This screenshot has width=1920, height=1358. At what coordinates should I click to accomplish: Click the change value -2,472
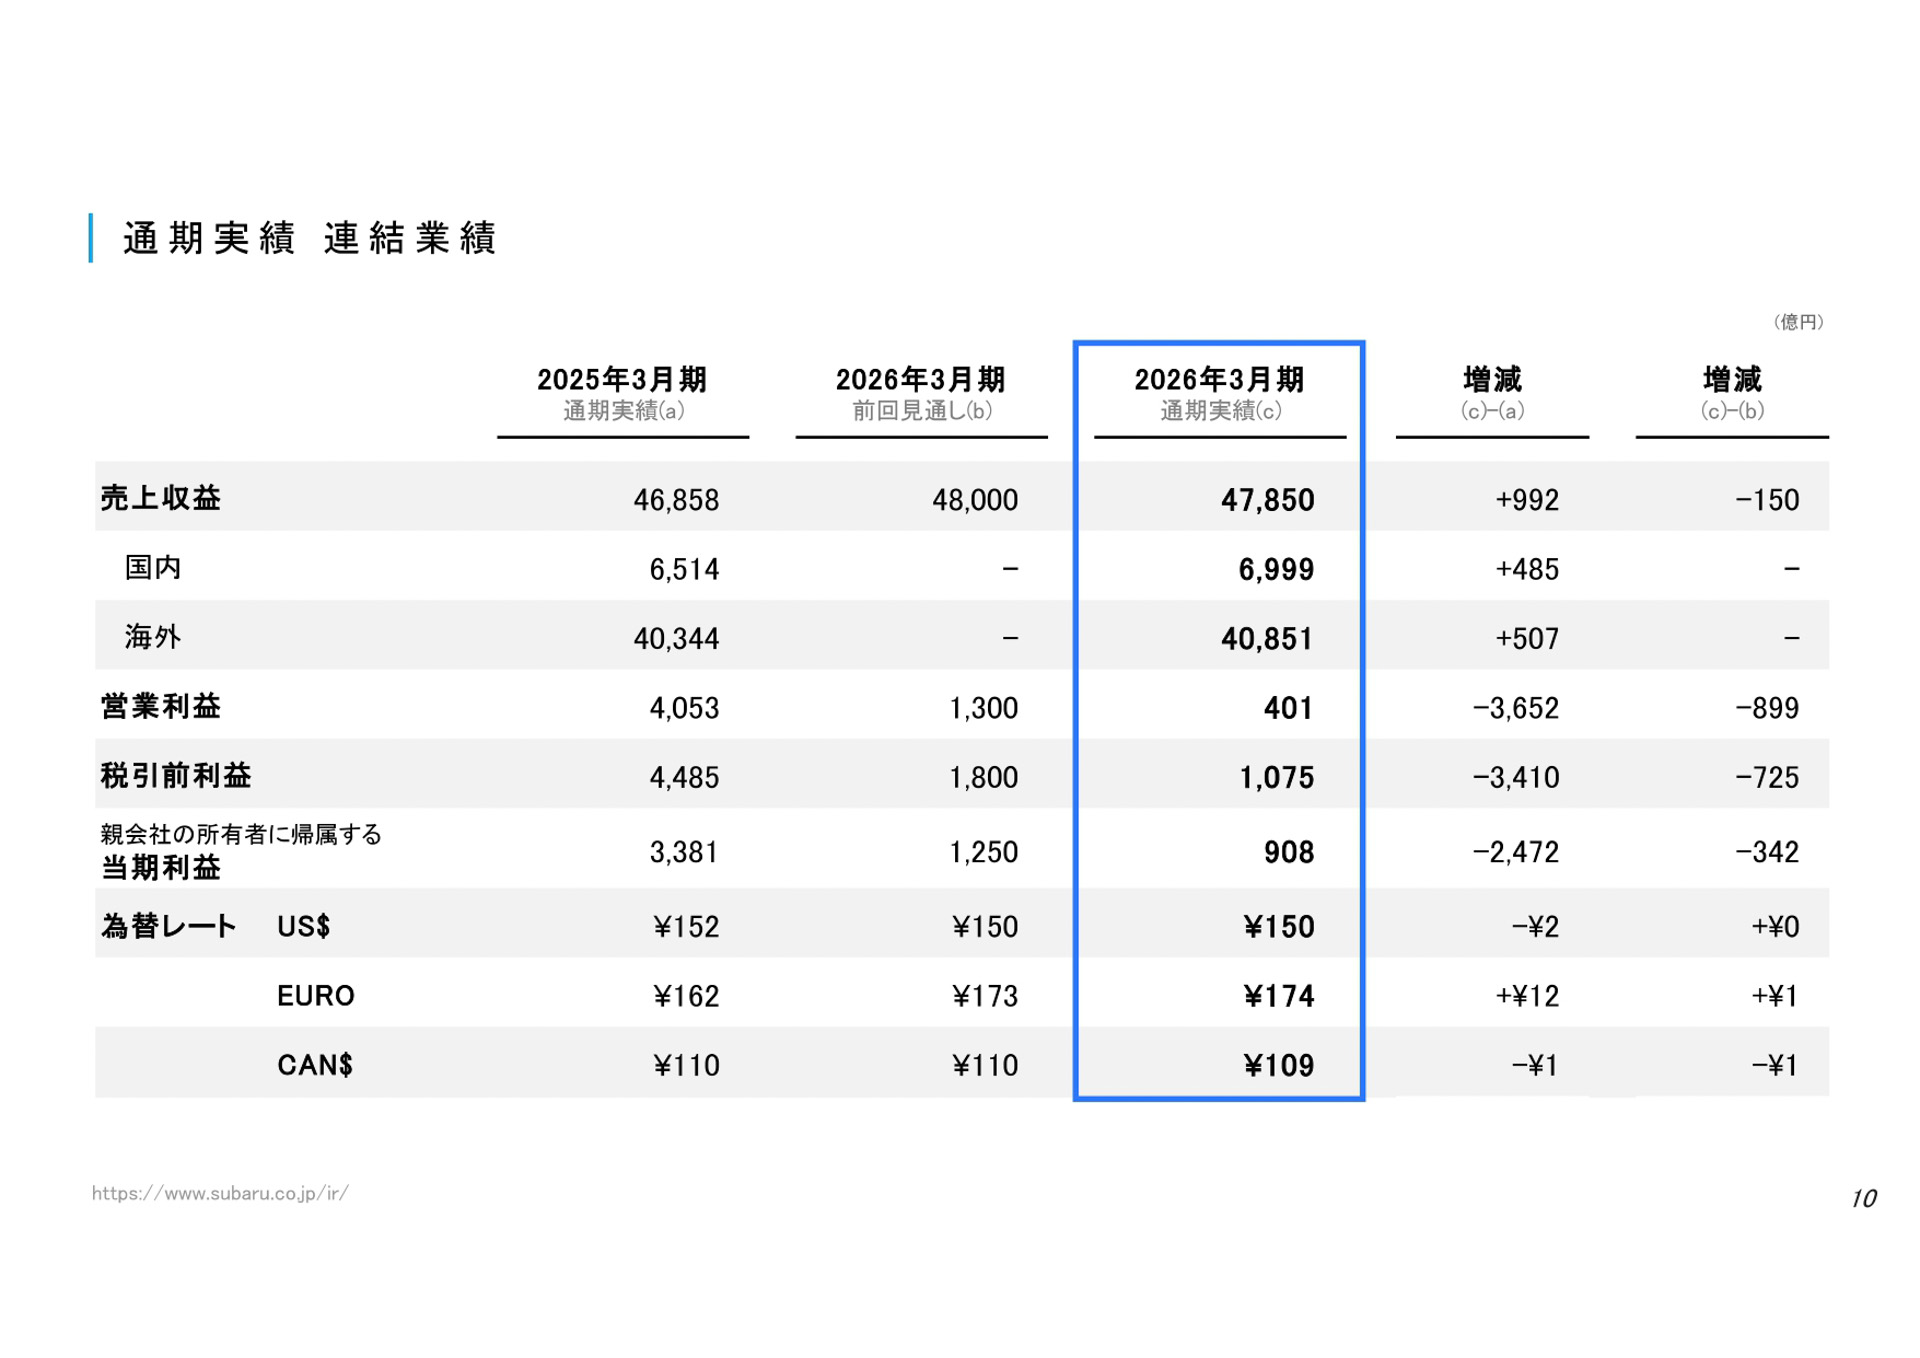[1516, 853]
